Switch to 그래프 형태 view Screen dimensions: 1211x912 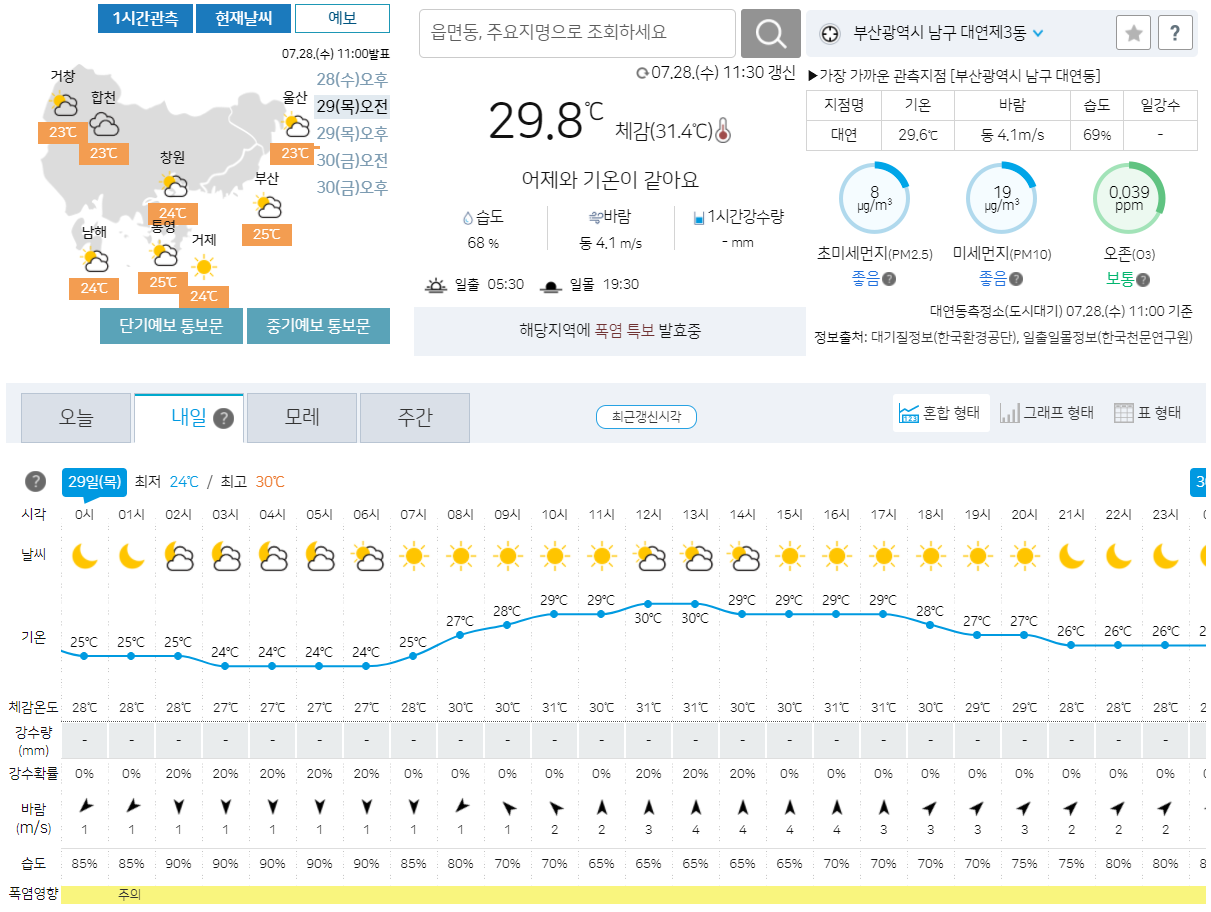[1047, 412]
